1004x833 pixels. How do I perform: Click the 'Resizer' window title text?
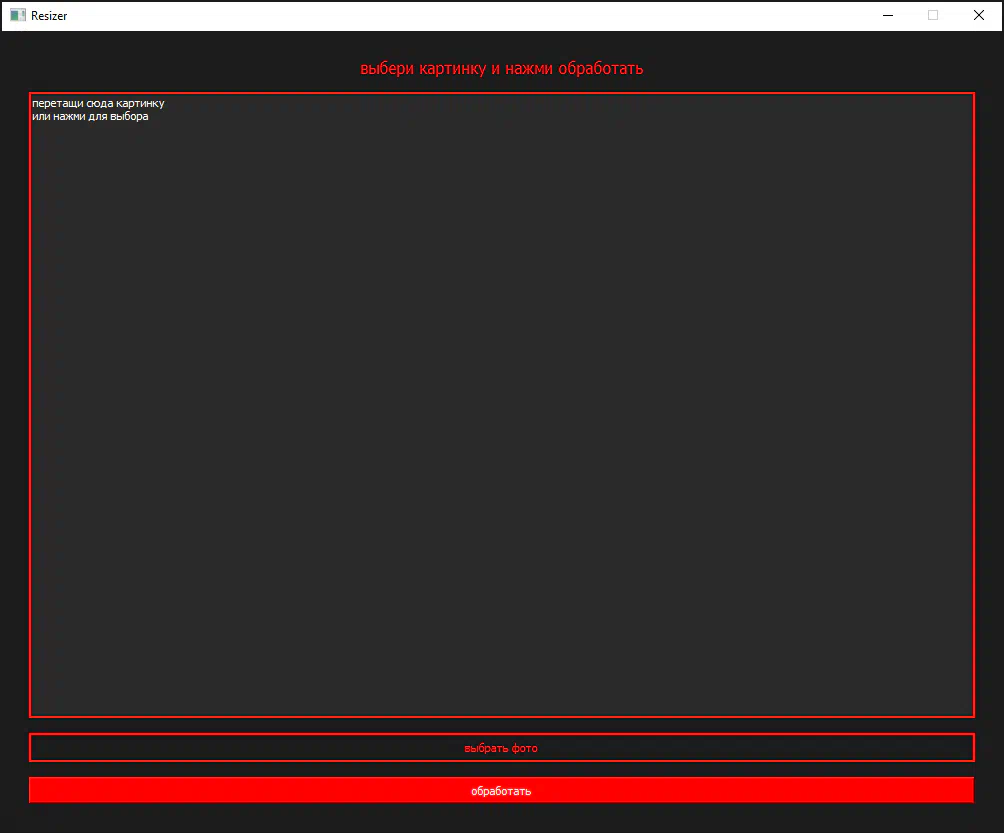pyautogui.click(x=49, y=16)
